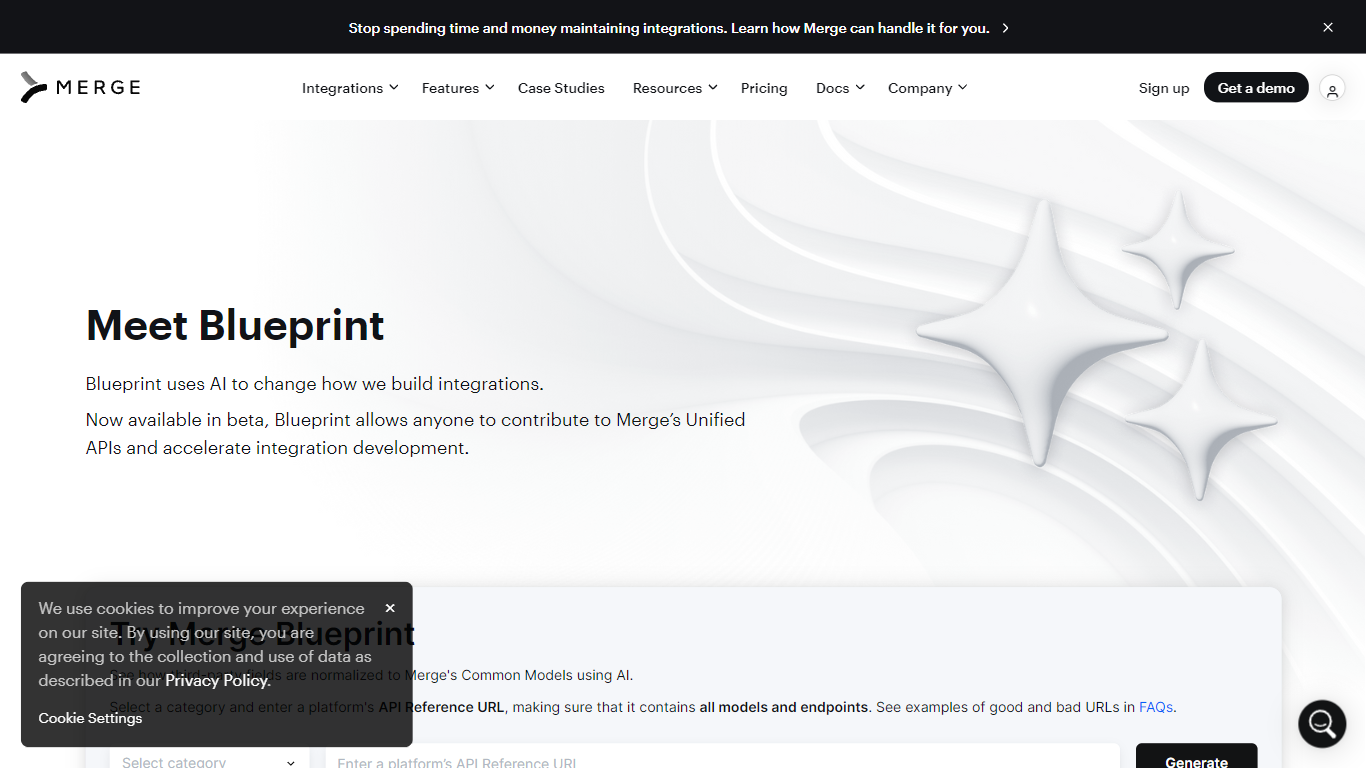Follow the FAQs link
The image size is (1366, 768).
click(1155, 707)
